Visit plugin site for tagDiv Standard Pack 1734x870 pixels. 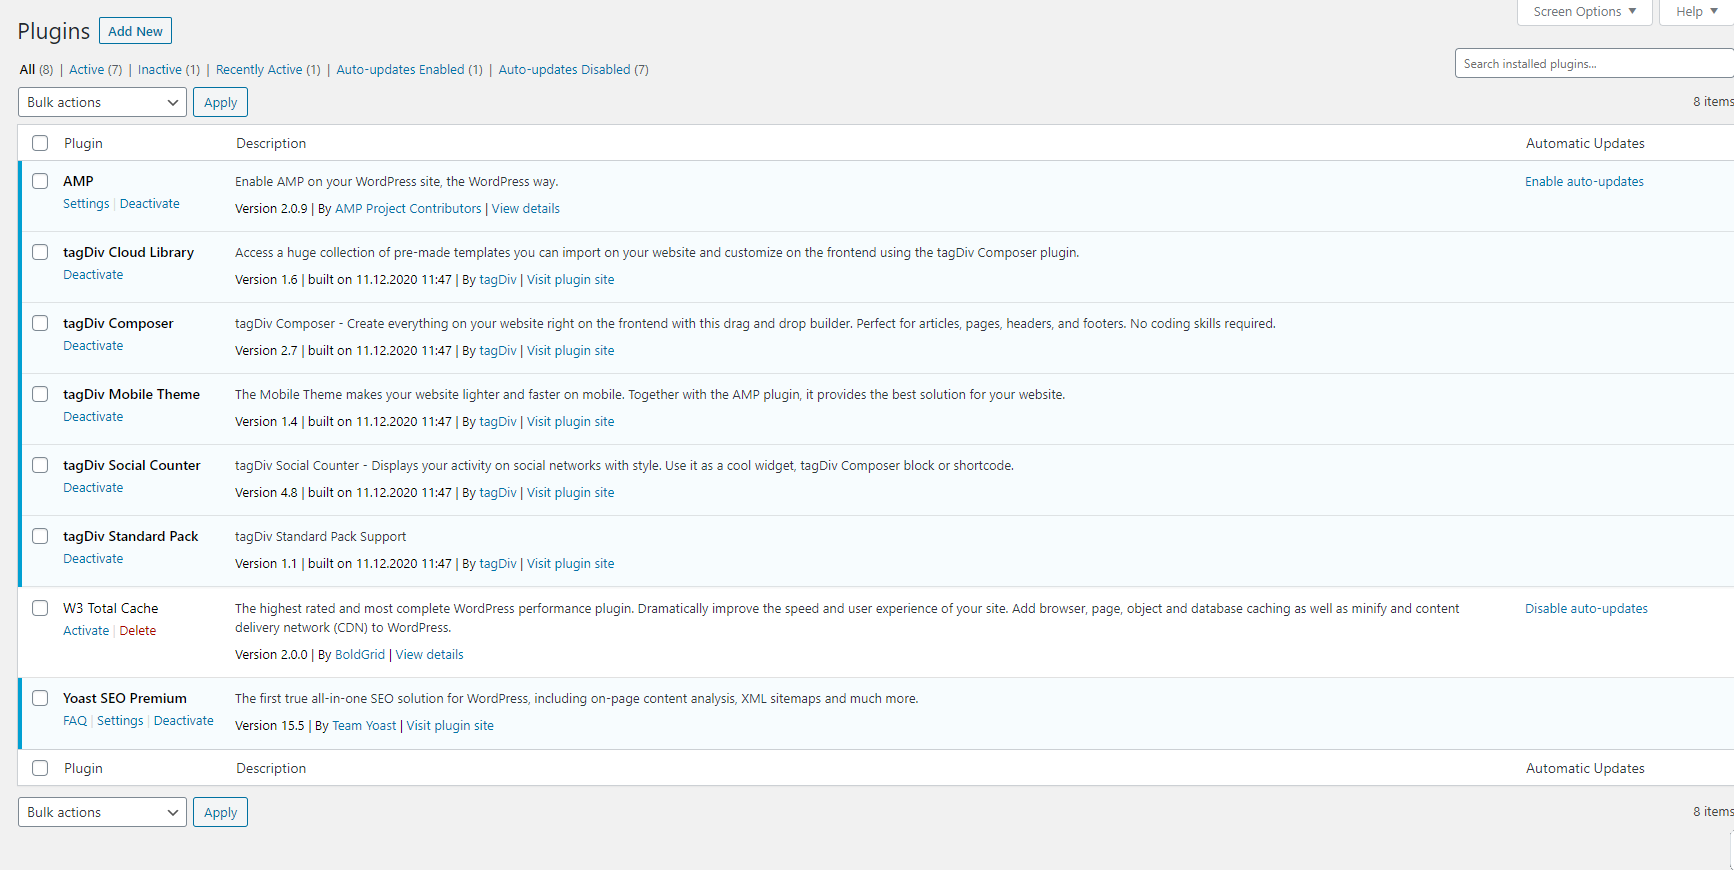click(571, 564)
